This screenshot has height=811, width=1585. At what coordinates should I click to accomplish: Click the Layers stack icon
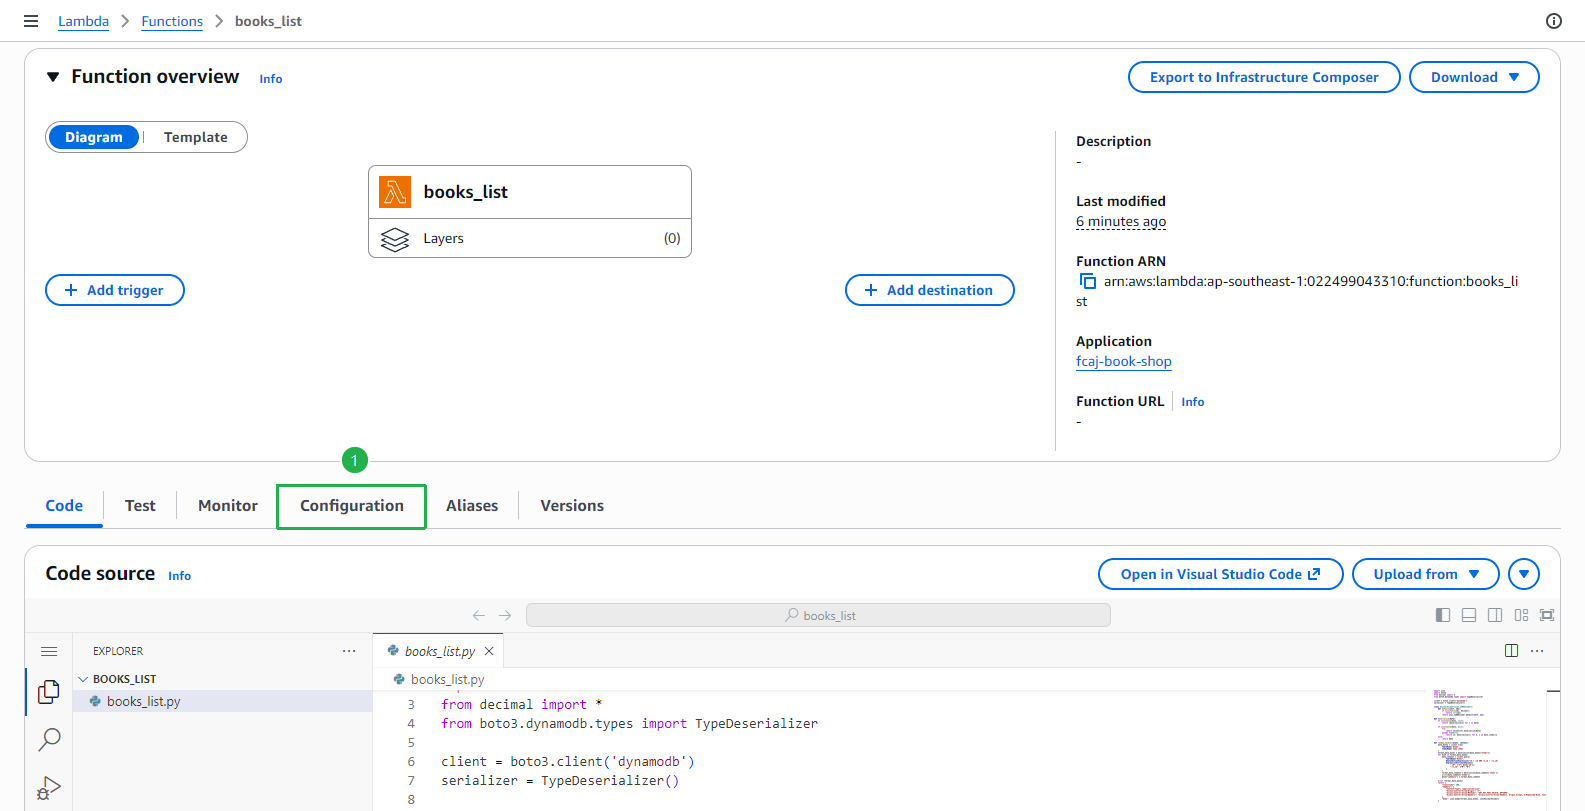[x=395, y=239]
